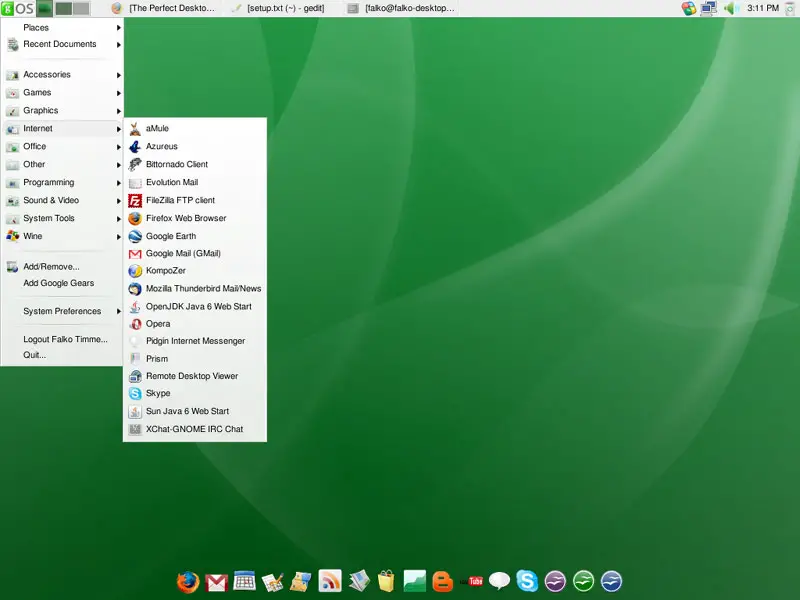Screen dimensions: 800x600
Task: Start FileZilla FTP client
Action: (195, 201)
